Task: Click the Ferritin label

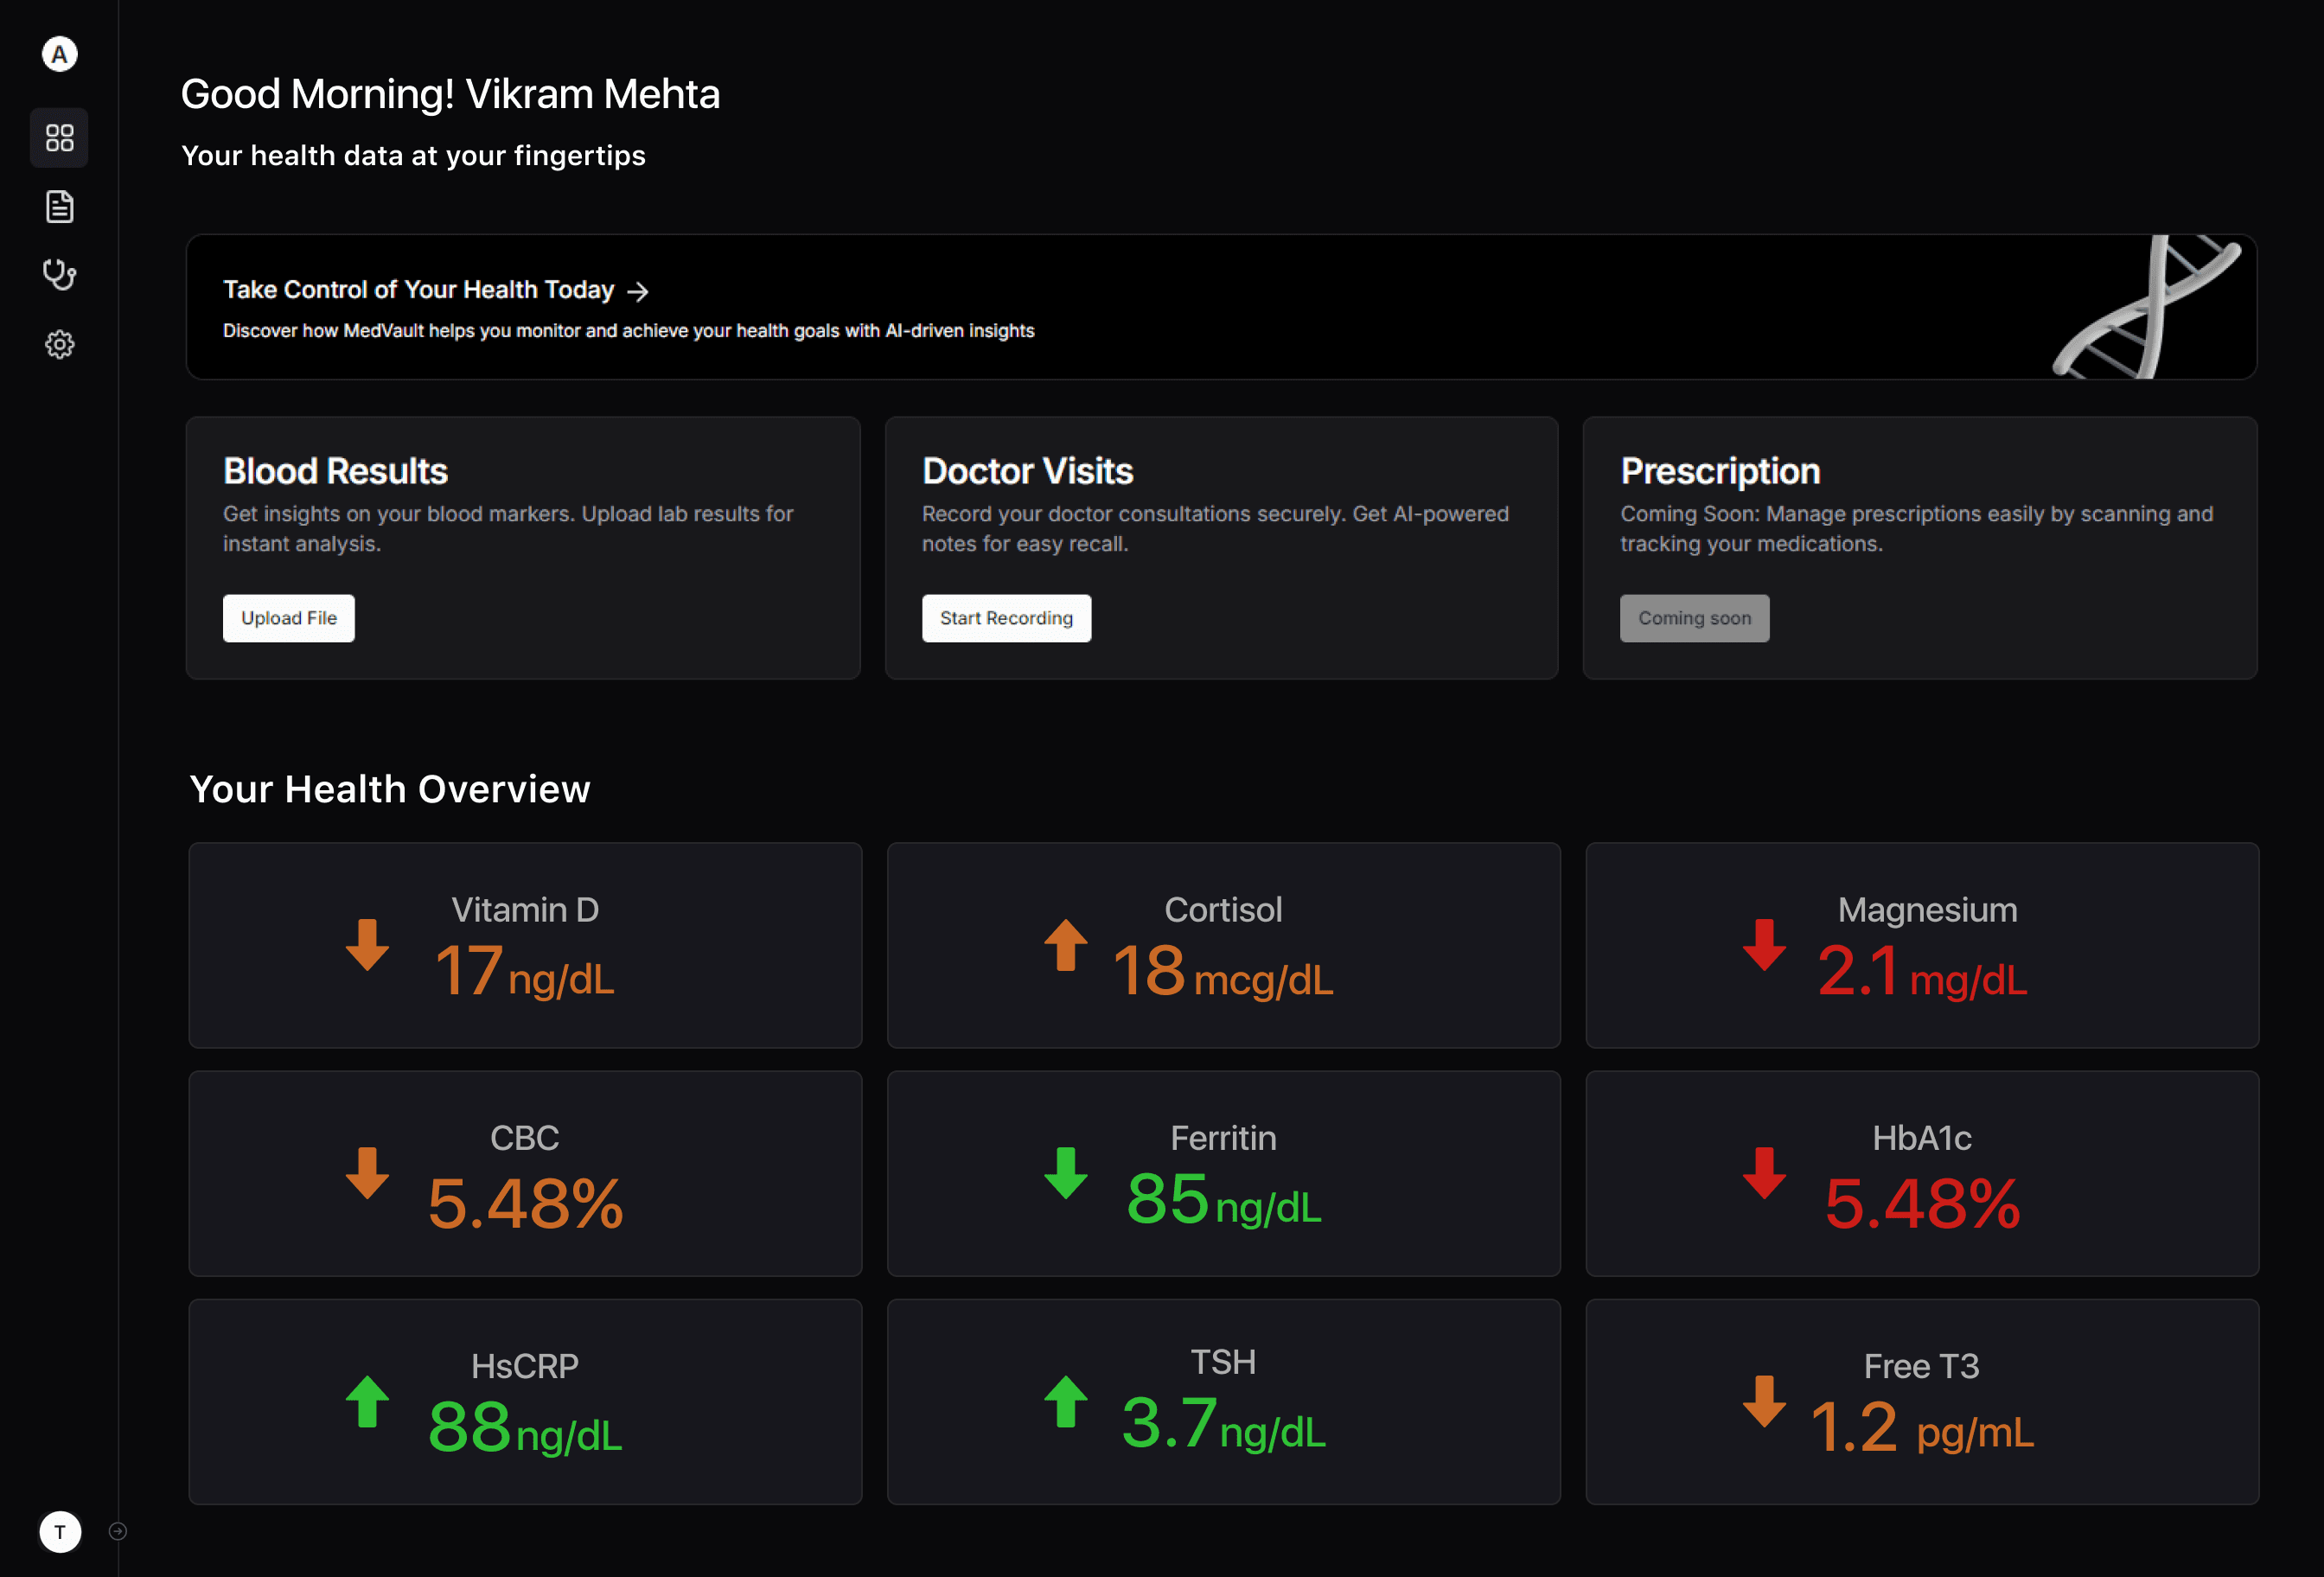Action: pyautogui.click(x=1223, y=1138)
